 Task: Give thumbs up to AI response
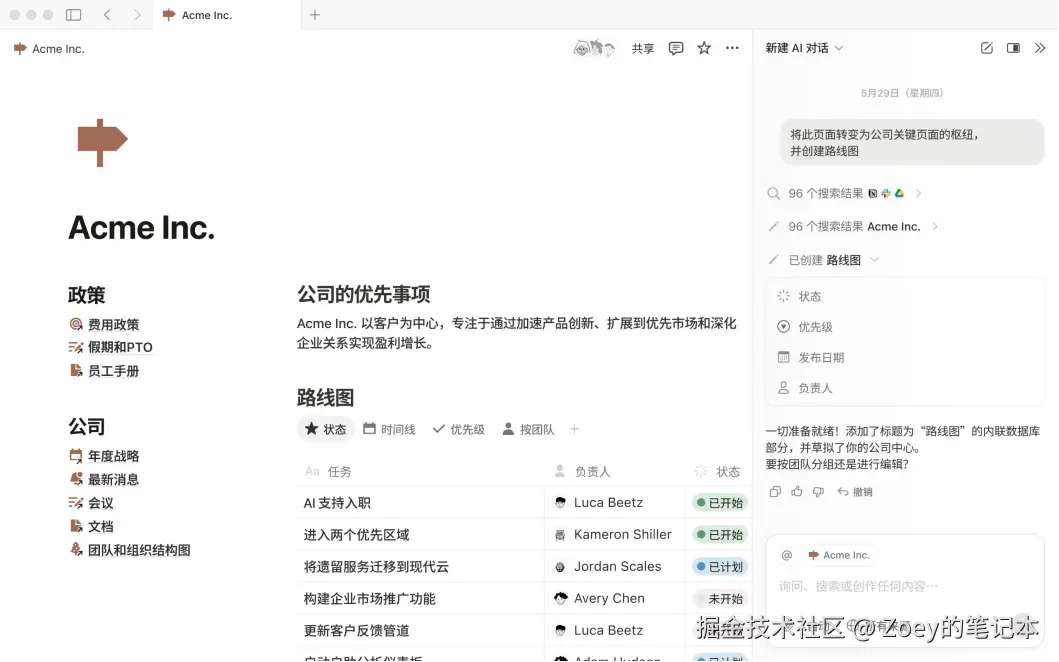pyautogui.click(x=797, y=492)
